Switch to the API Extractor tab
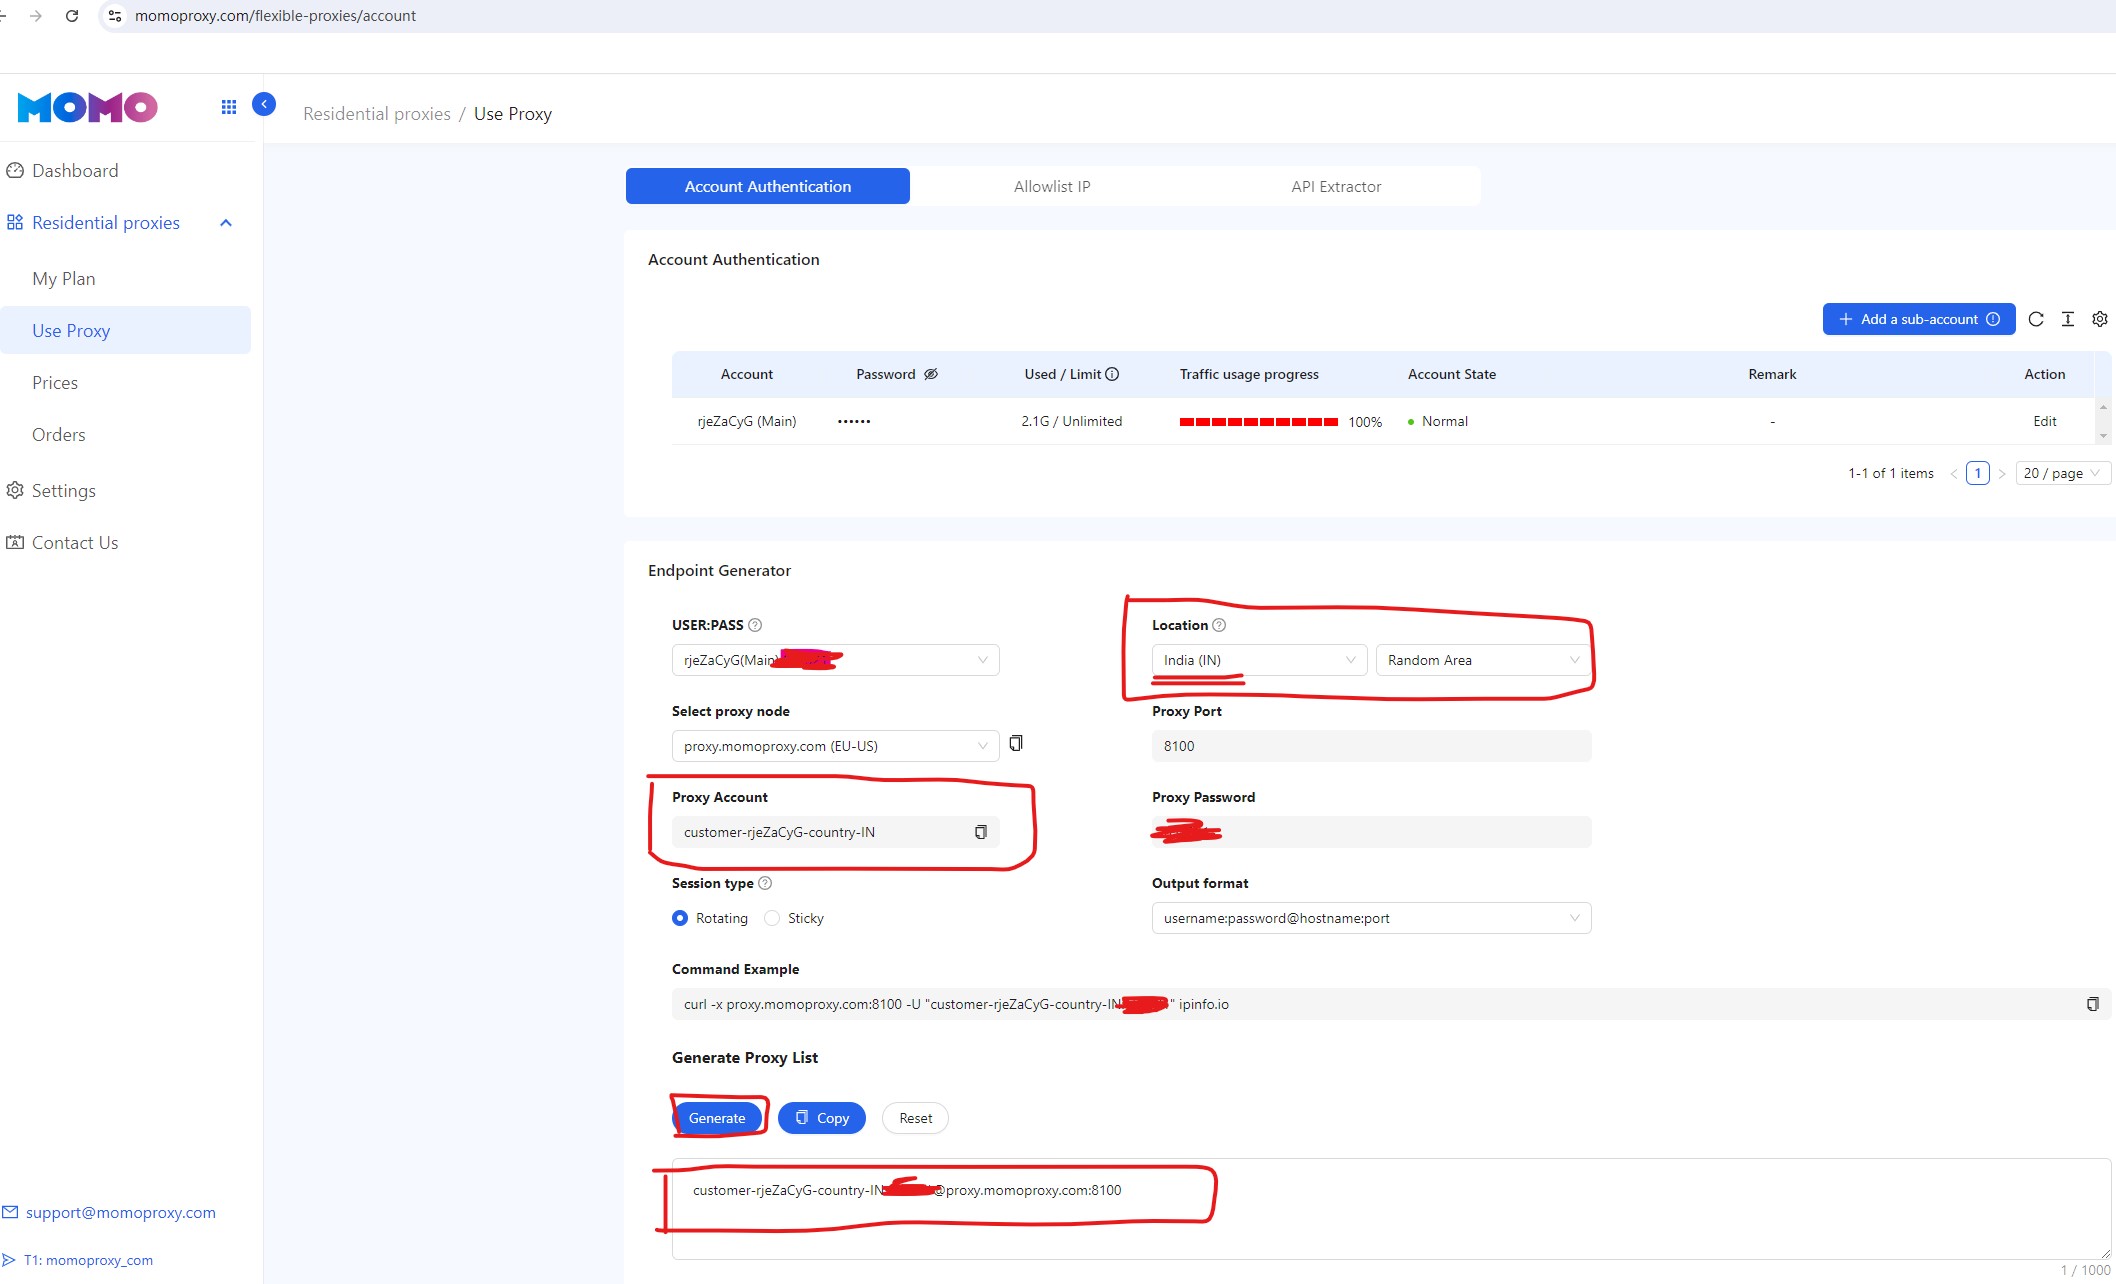The width and height of the screenshot is (2116, 1284). click(x=1336, y=186)
